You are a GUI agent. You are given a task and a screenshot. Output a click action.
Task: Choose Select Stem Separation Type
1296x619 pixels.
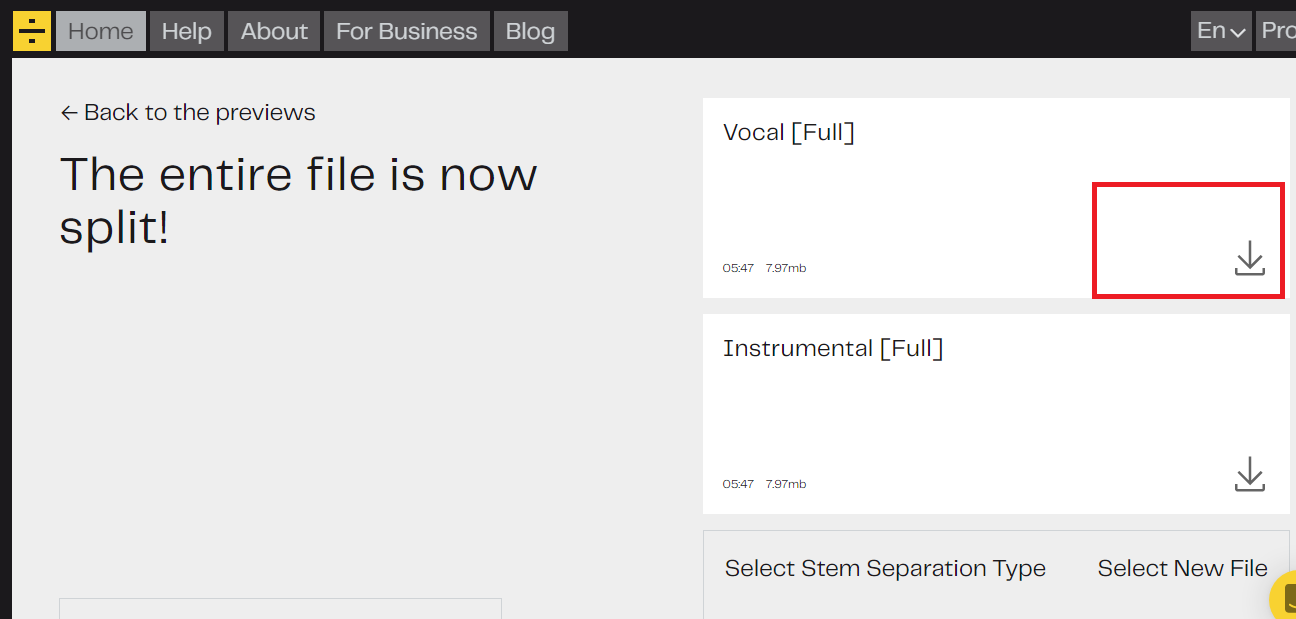885,568
